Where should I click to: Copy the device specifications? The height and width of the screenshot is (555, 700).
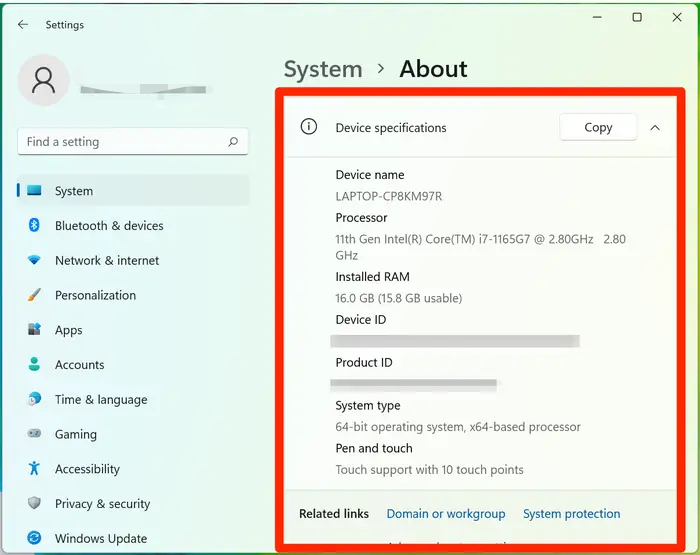[598, 127]
